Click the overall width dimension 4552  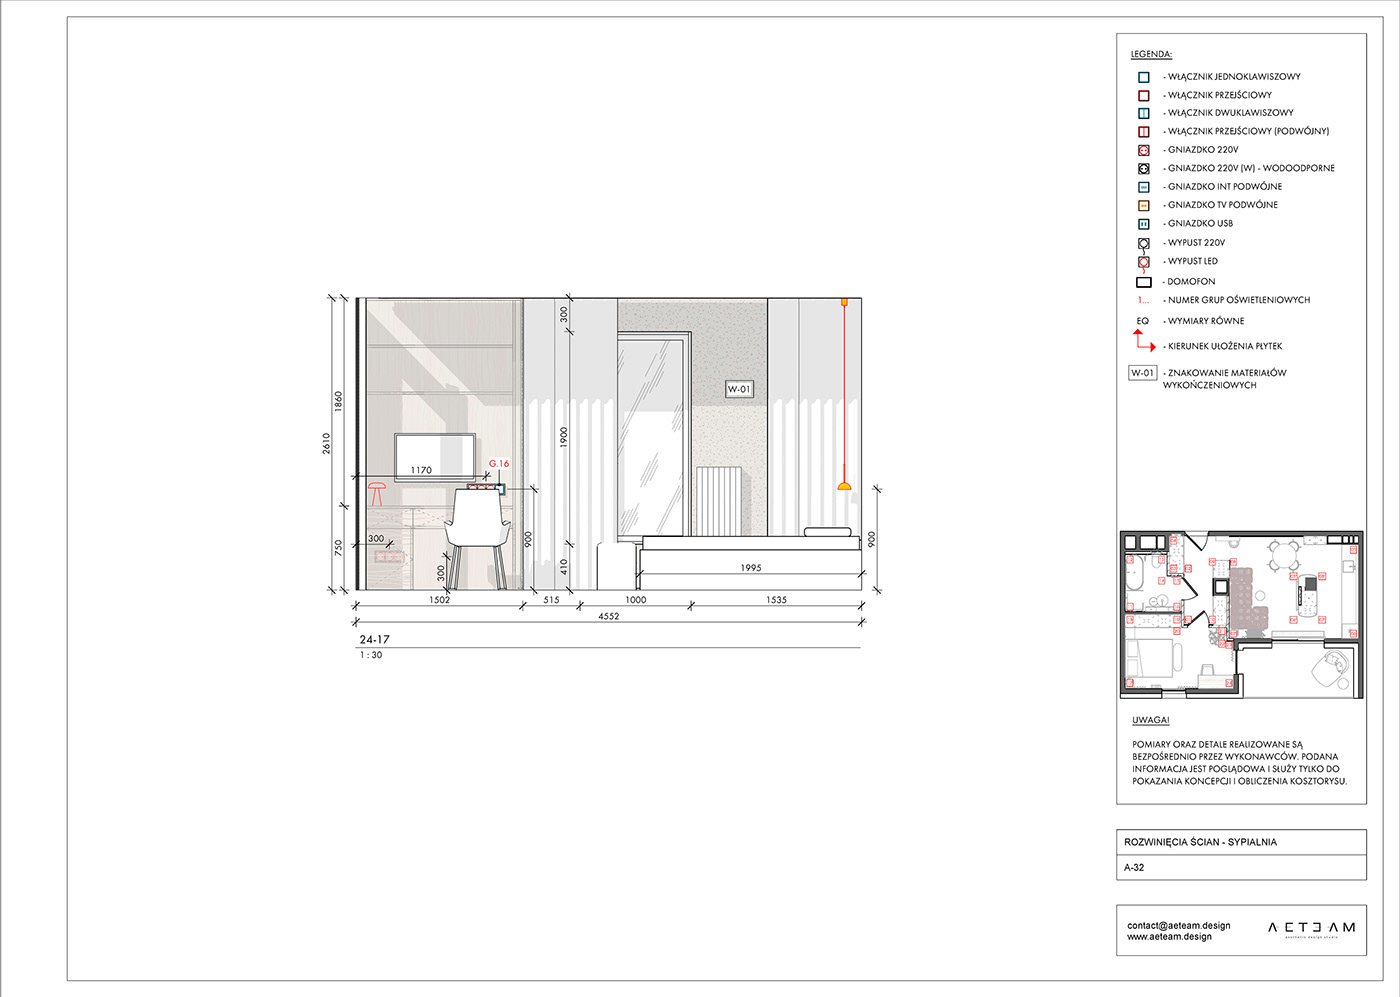pyautogui.click(x=608, y=616)
